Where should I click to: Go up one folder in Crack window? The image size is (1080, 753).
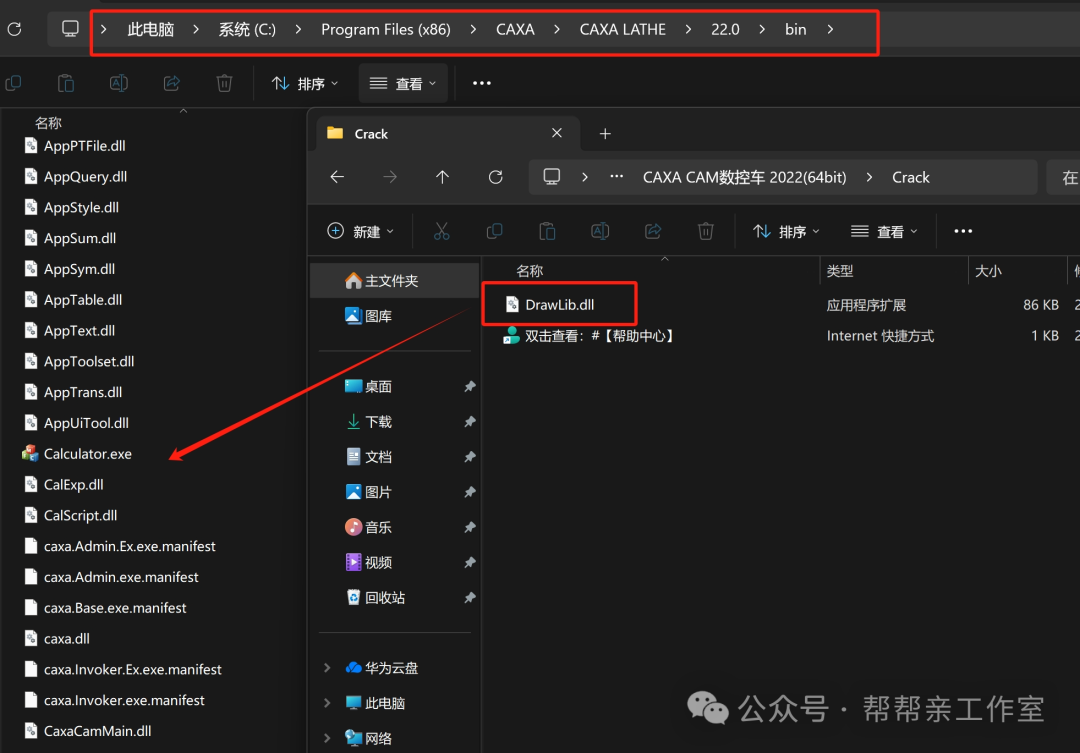(442, 177)
